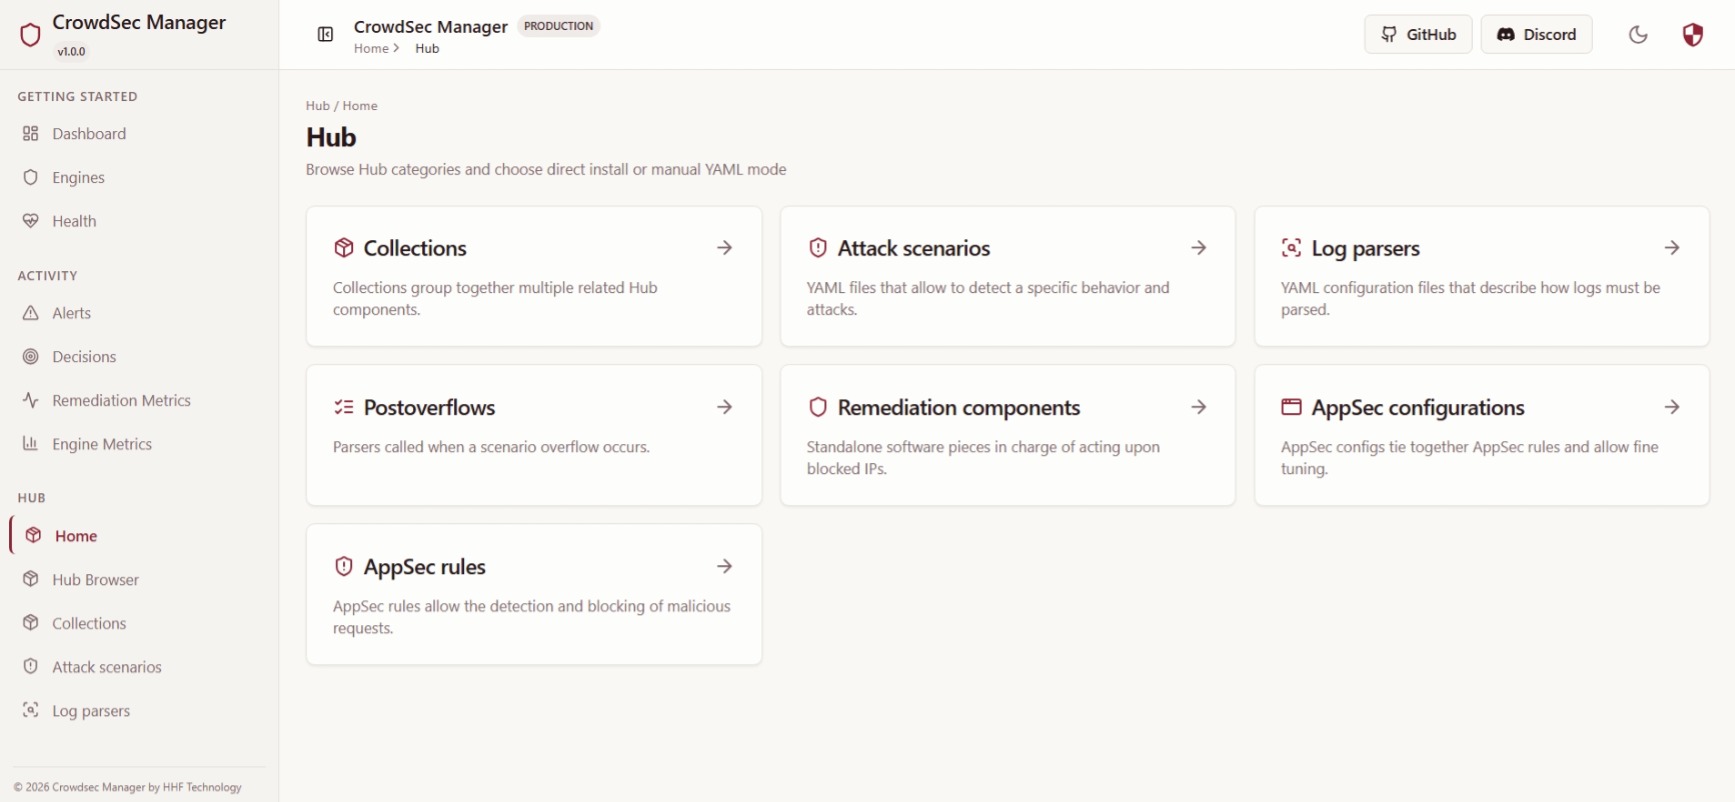Open Log parsers in the sidebar
The height and width of the screenshot is (802, 1735).
(x=139, y=711)
